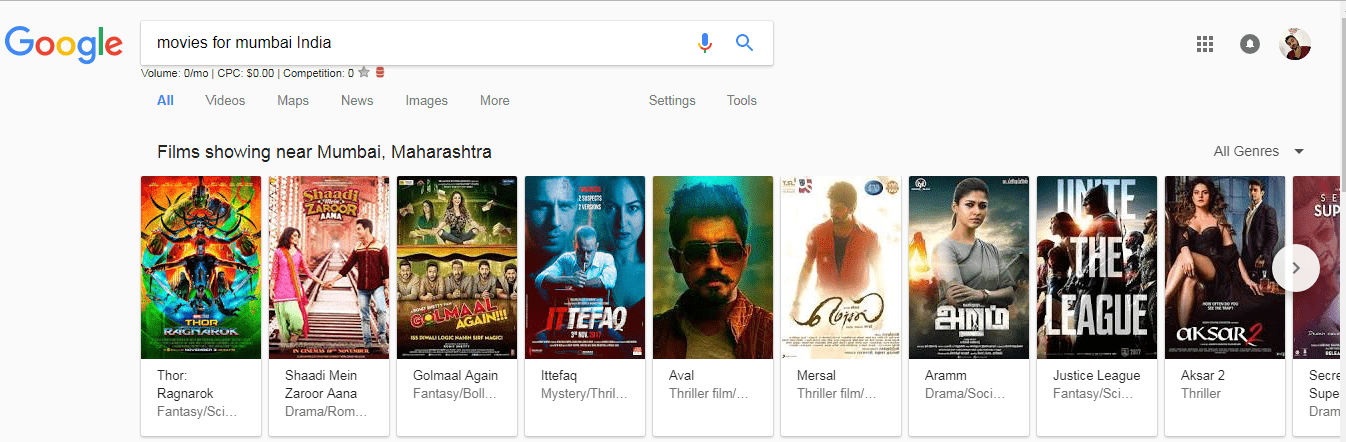Expand the All Genres dropdown

click(1258, 151)
